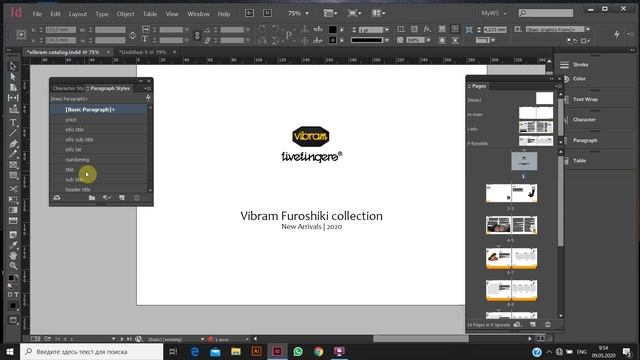
Task: Open the Type menu
Action: [102, 13]
